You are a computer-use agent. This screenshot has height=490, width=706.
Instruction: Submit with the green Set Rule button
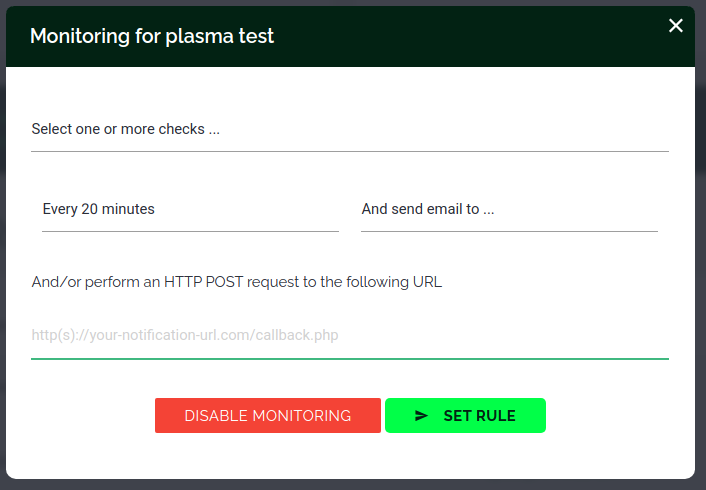[x=465, y=416]
